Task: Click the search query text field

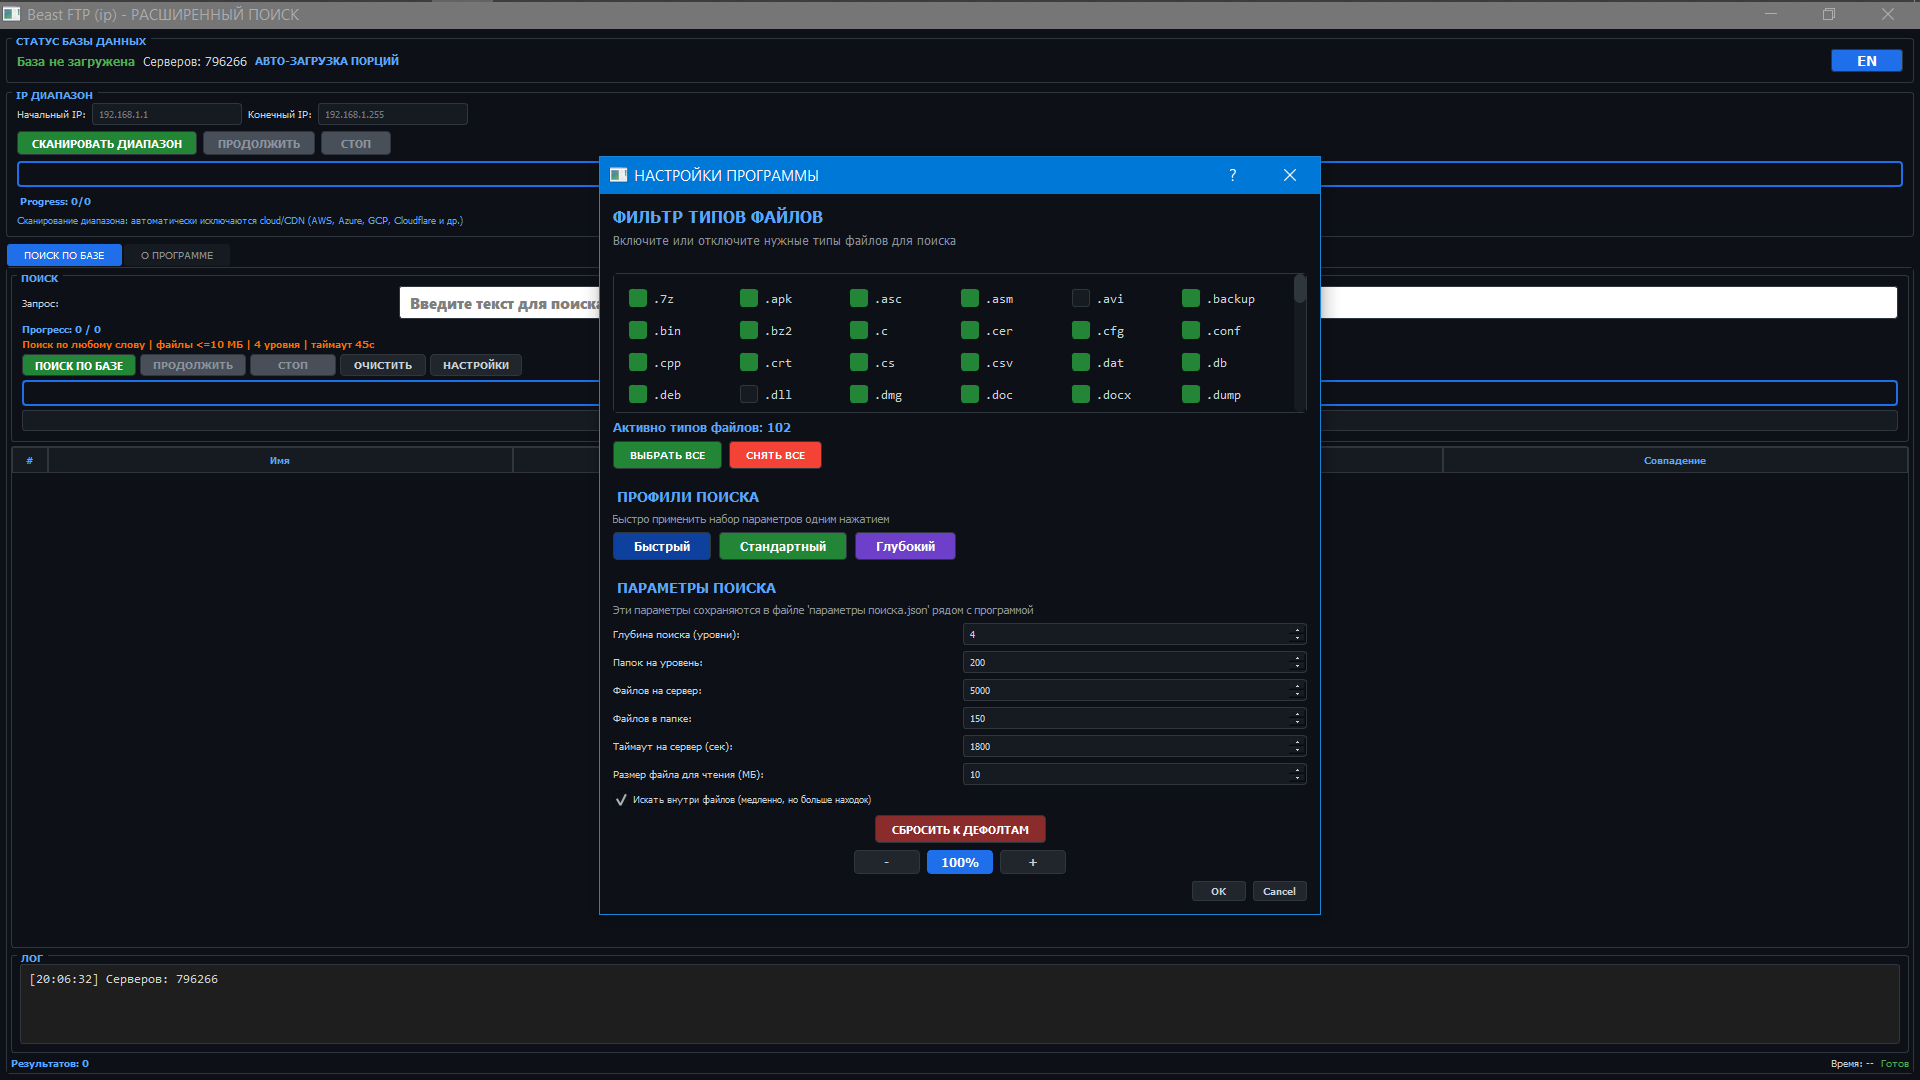Action: click(1148, 303)
